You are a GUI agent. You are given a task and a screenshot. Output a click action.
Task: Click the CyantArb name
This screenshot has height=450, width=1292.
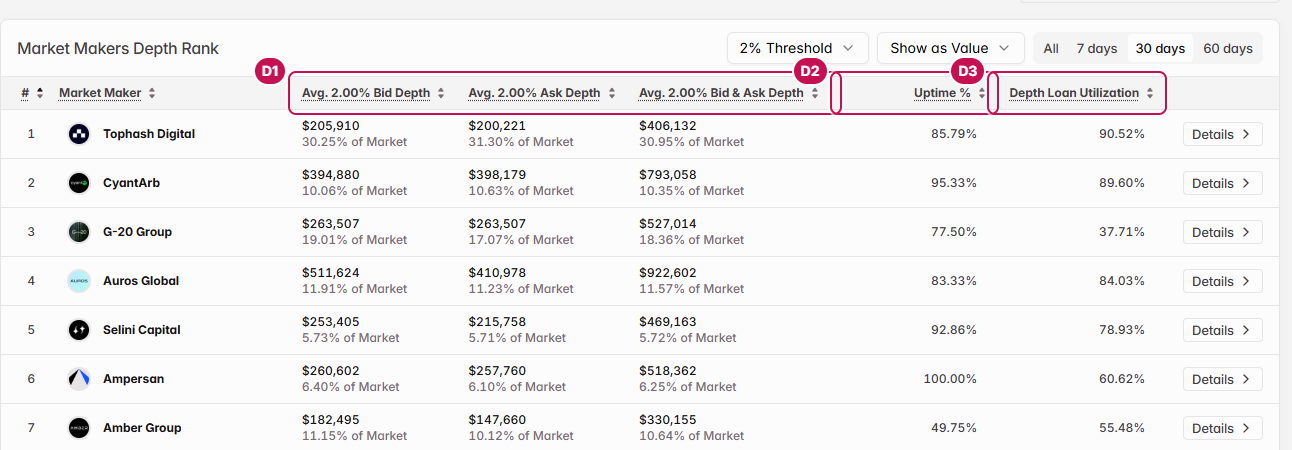click(x=131, y=183)
